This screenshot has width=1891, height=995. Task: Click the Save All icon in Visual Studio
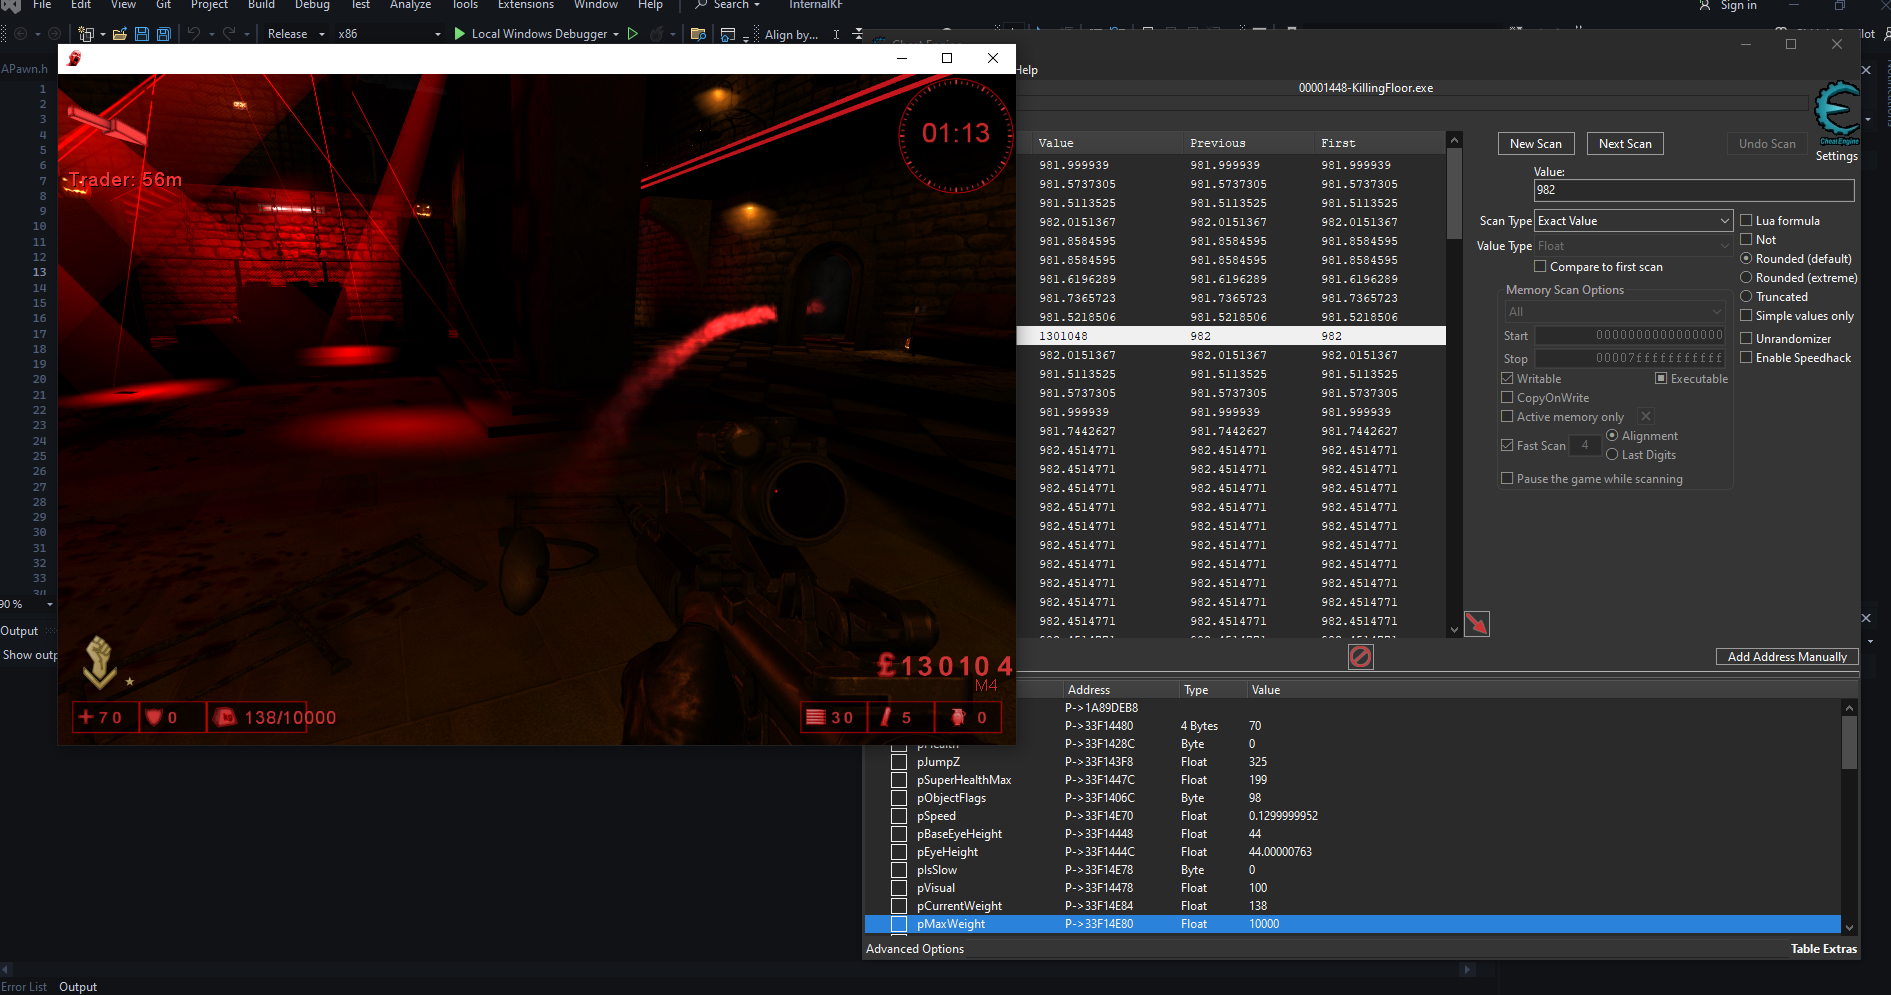click(163, 33)
